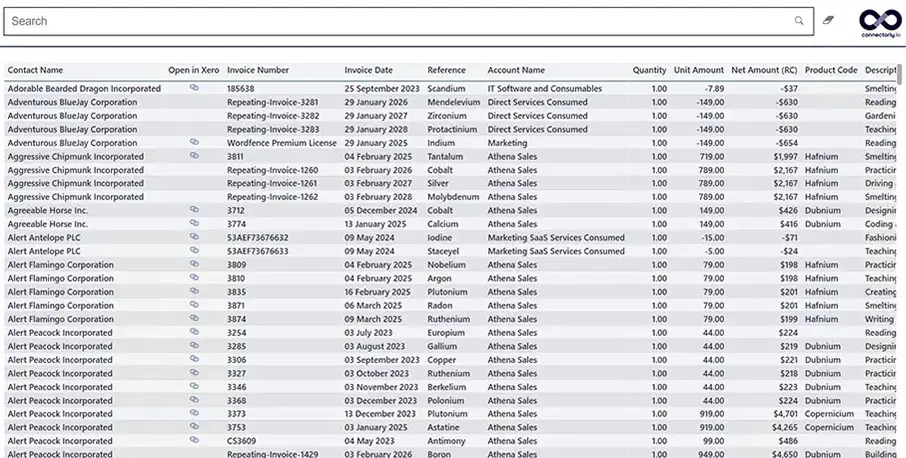Sort by the Quantity column header

coord(649,71)
